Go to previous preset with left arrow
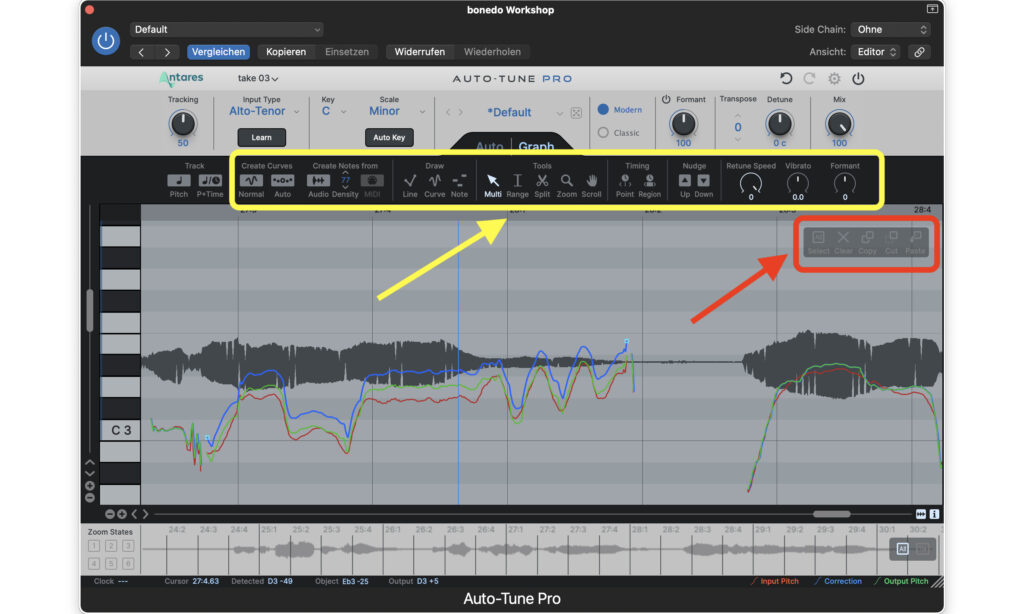The image size is (1024, 614). coord(142,52)
